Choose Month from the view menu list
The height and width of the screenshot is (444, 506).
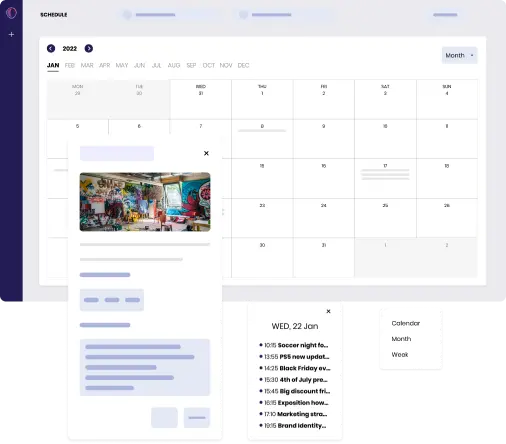click(x=401, y=339)
